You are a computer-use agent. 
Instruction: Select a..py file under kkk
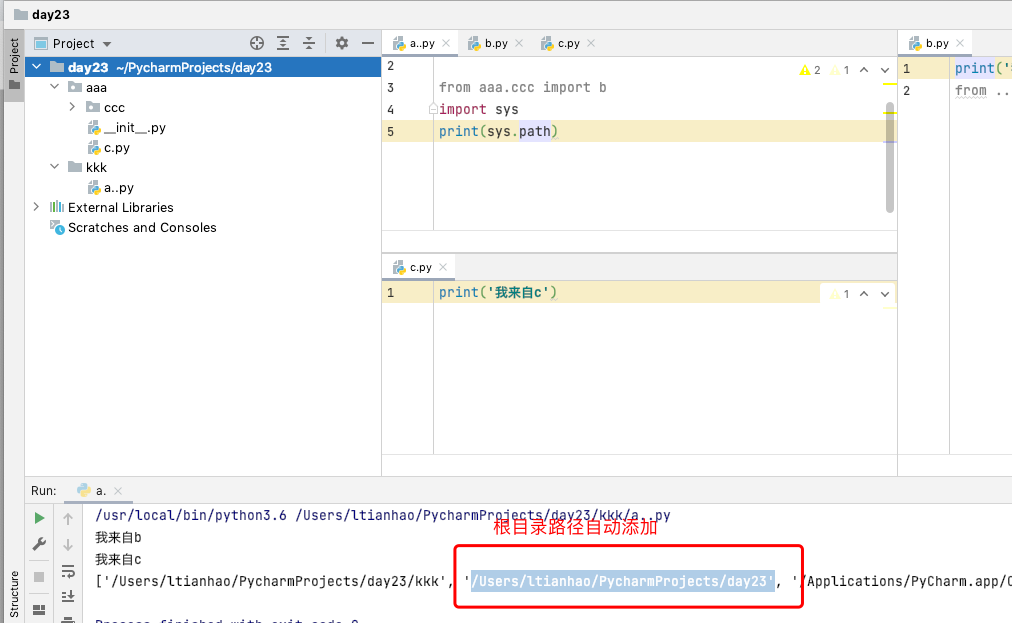[111, 188]
